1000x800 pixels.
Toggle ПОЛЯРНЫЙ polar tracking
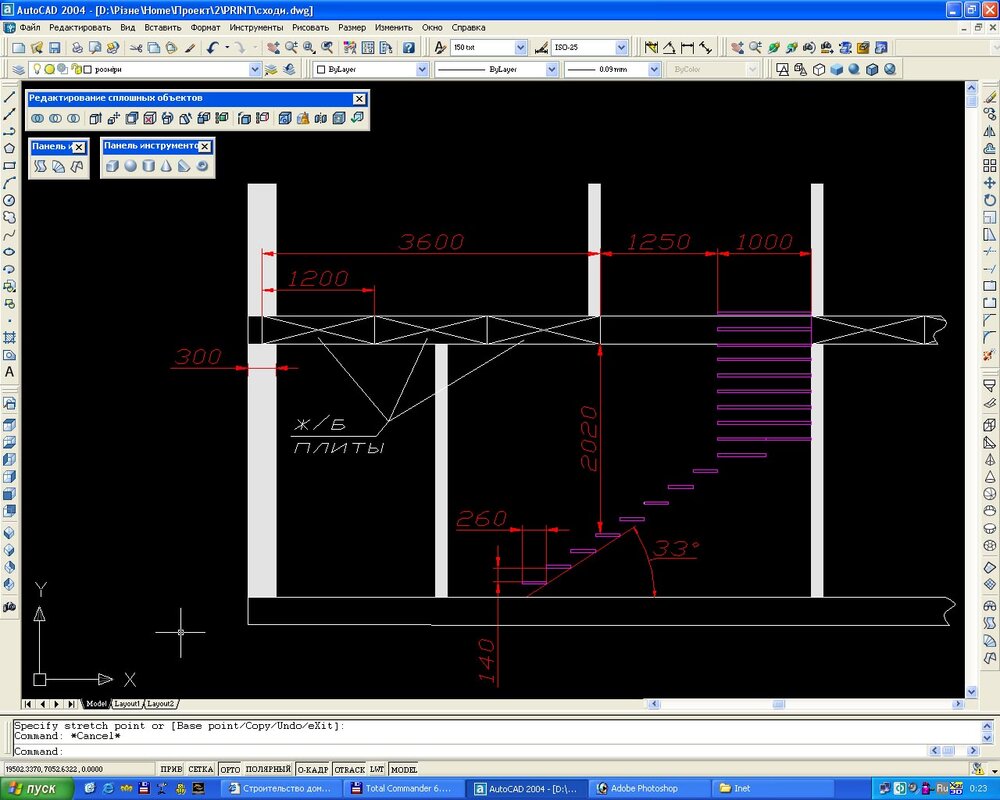coord(268,770)
